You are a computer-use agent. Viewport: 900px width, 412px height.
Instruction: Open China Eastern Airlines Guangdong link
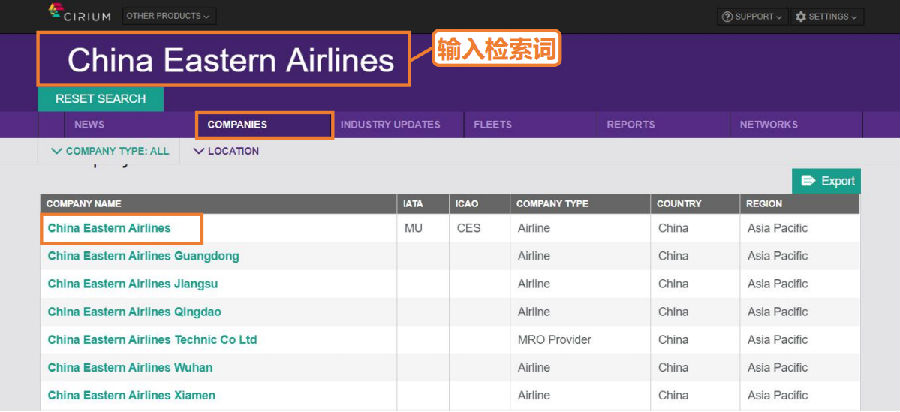[x=143, y=256]
